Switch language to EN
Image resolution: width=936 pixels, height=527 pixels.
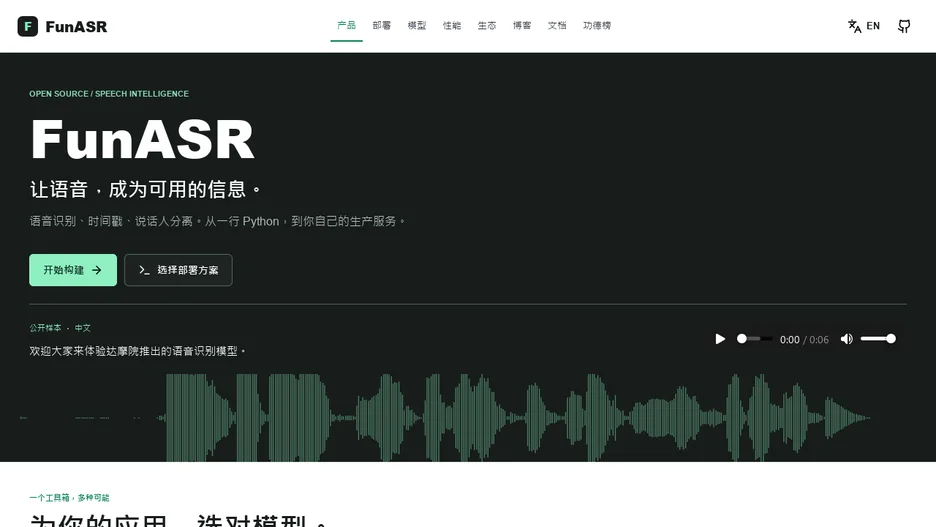(873, 26)
